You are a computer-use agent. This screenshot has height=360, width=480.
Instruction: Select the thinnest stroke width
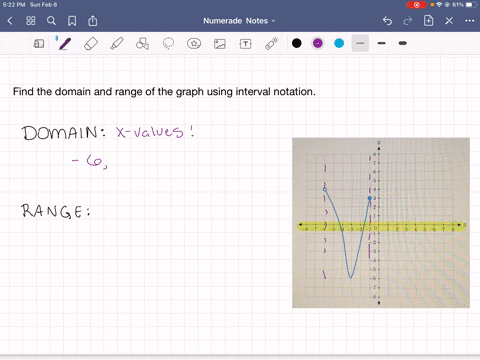pos(360,43)
